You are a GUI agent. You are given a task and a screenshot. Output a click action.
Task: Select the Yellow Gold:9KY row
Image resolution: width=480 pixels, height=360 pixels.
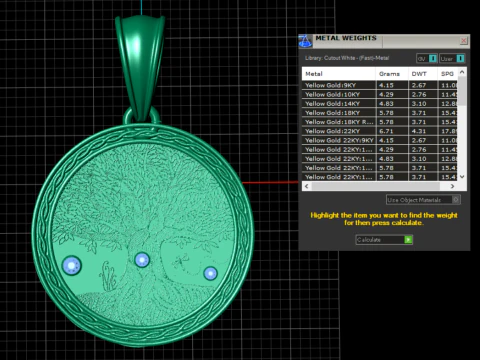[x=380, y=85]
